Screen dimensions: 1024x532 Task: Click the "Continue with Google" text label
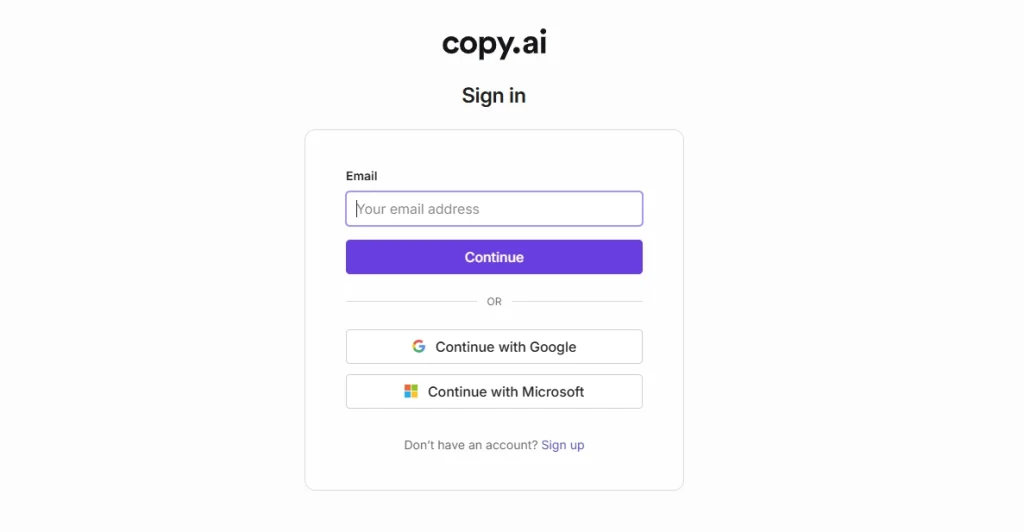506,347
